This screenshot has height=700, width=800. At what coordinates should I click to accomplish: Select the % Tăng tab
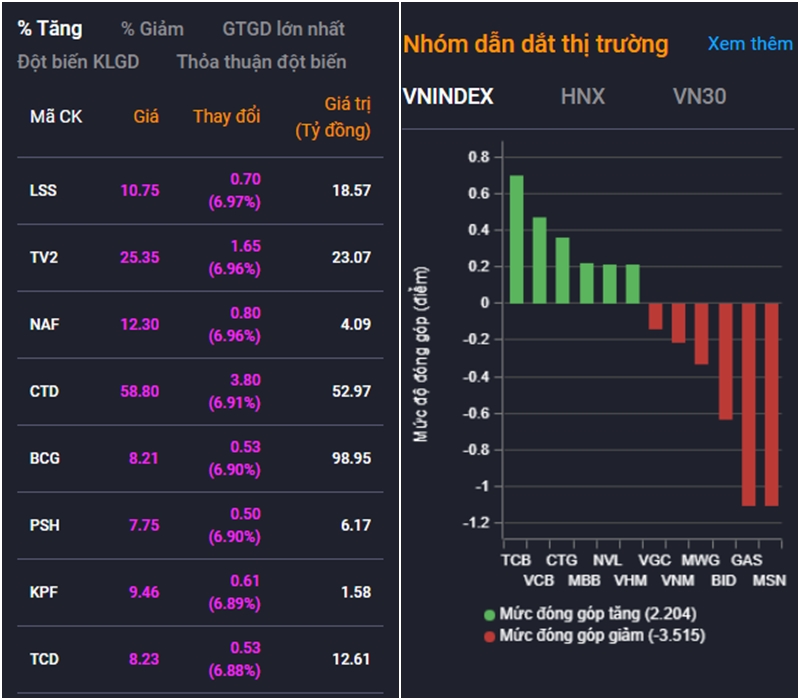pos(50,29)
